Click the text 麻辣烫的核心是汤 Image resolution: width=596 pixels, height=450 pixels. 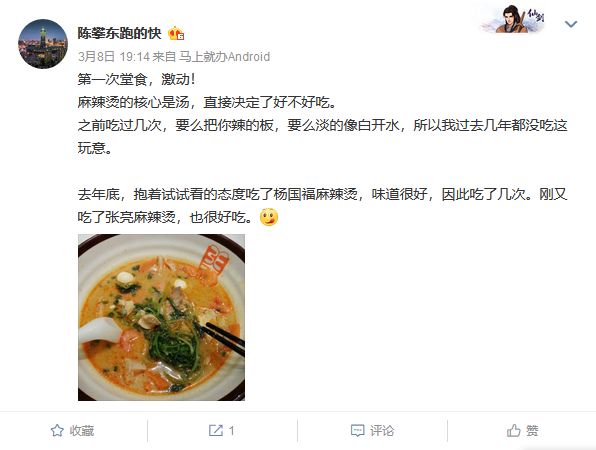pyautogui.click(x=133, y=102)
